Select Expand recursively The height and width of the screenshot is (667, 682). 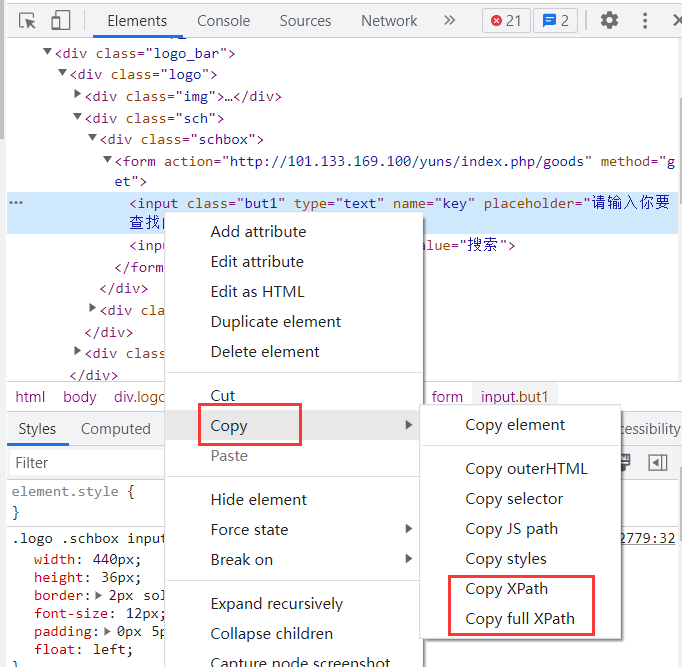point(277,604)
